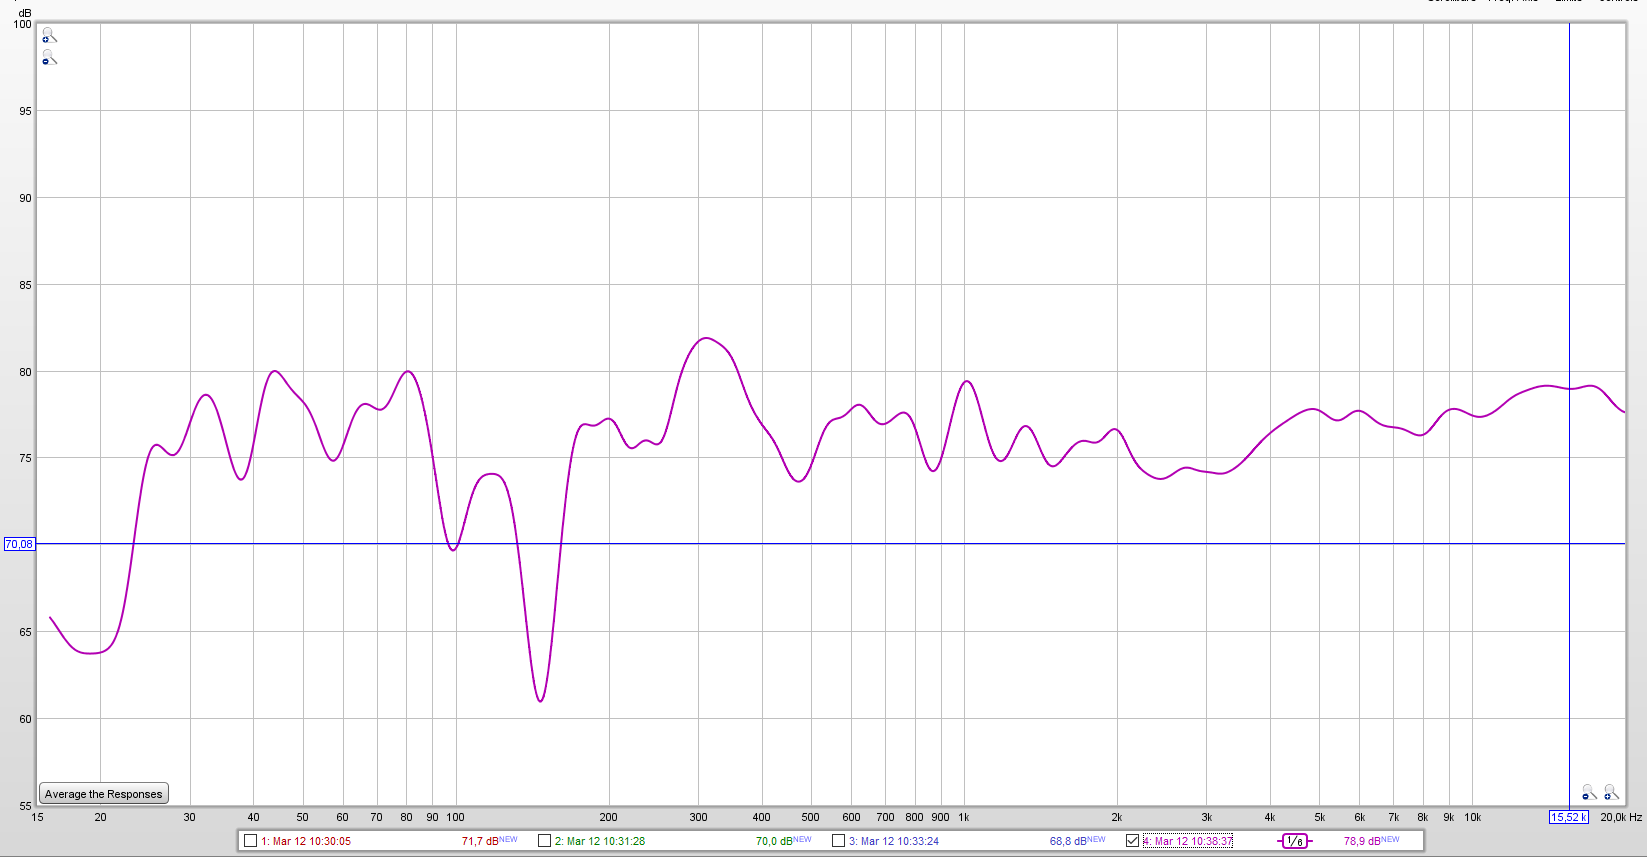Show the Mar 12 10:31:28 trace
Image resolution: width=1647 pixels, height=857 pixels.
545,841
